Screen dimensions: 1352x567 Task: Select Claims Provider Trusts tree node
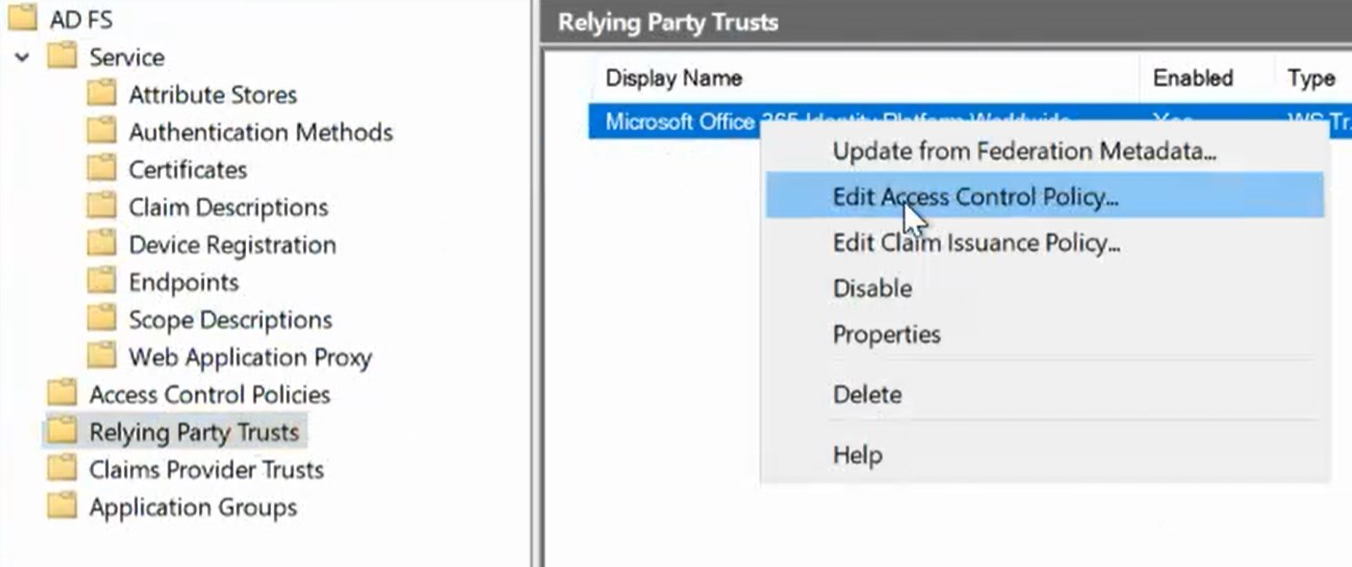pos(206,470)
